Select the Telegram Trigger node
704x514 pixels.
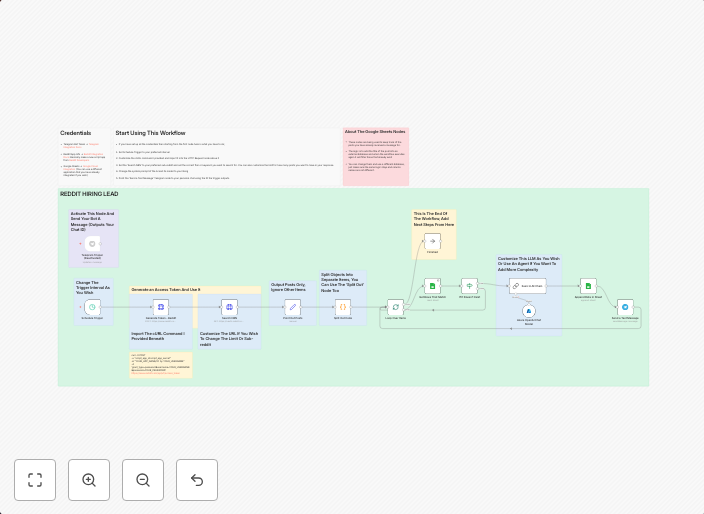click(x=92, y=243)
